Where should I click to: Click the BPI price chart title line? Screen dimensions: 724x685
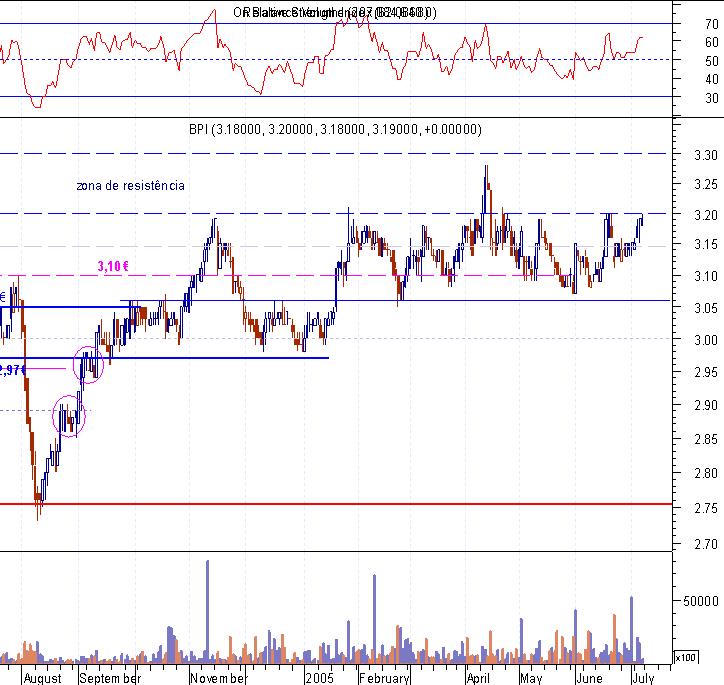335,129
